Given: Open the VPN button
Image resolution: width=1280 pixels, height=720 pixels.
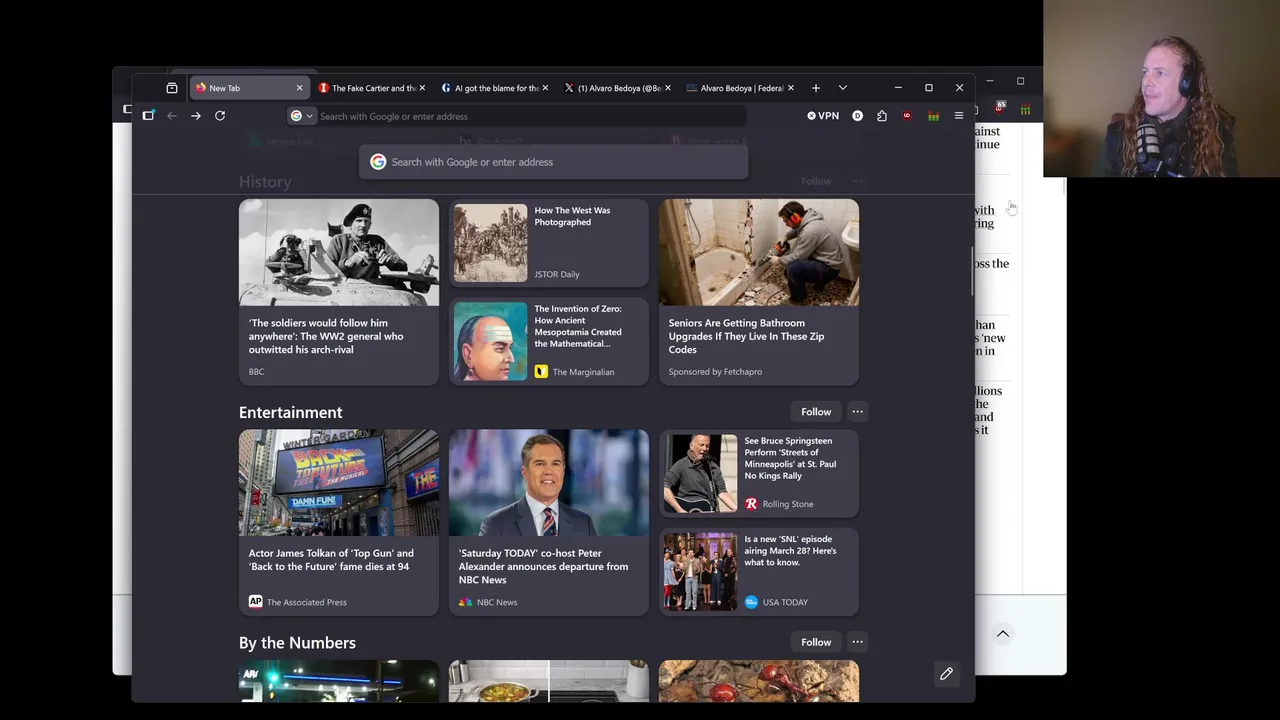Looking at the screenshot, I should click(x=823, y=116).
